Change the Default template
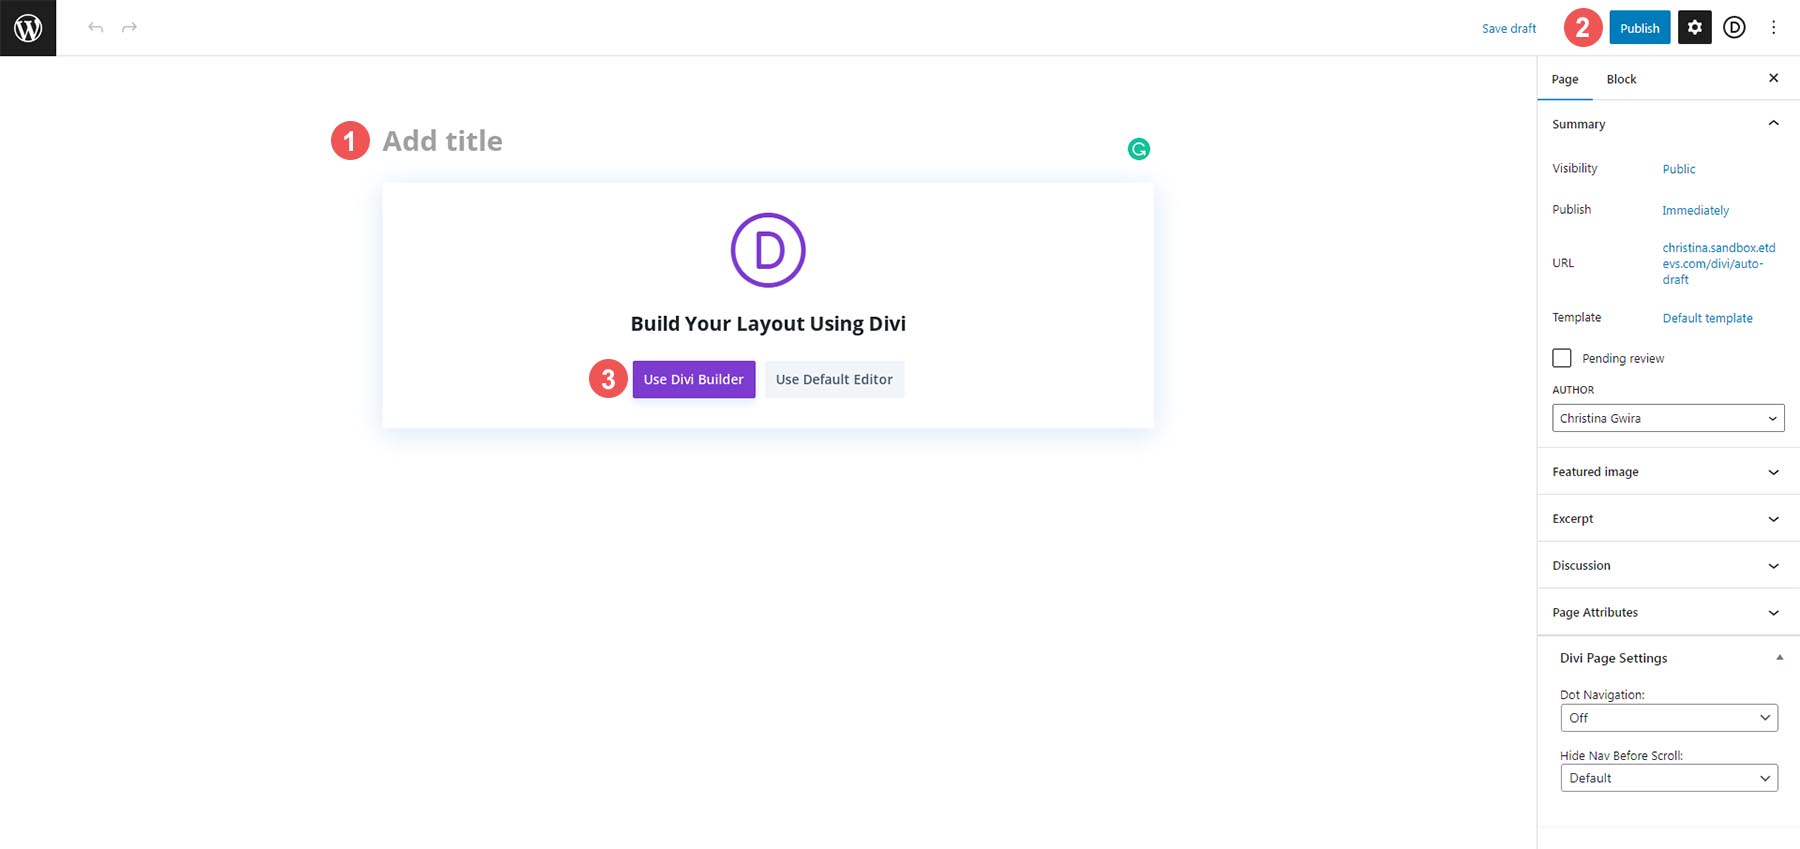Screen dimensions: 1800x849 1707,318
